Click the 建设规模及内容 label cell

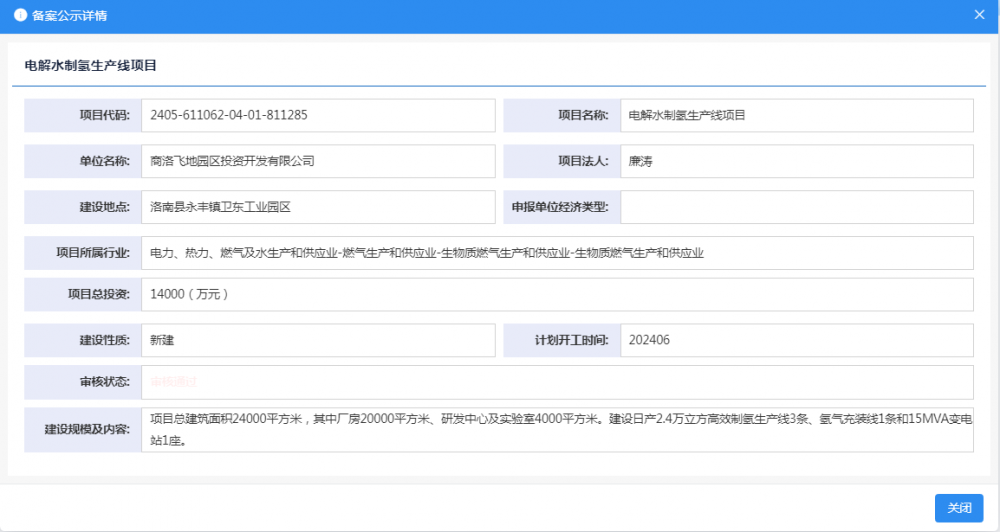(83, 429)
